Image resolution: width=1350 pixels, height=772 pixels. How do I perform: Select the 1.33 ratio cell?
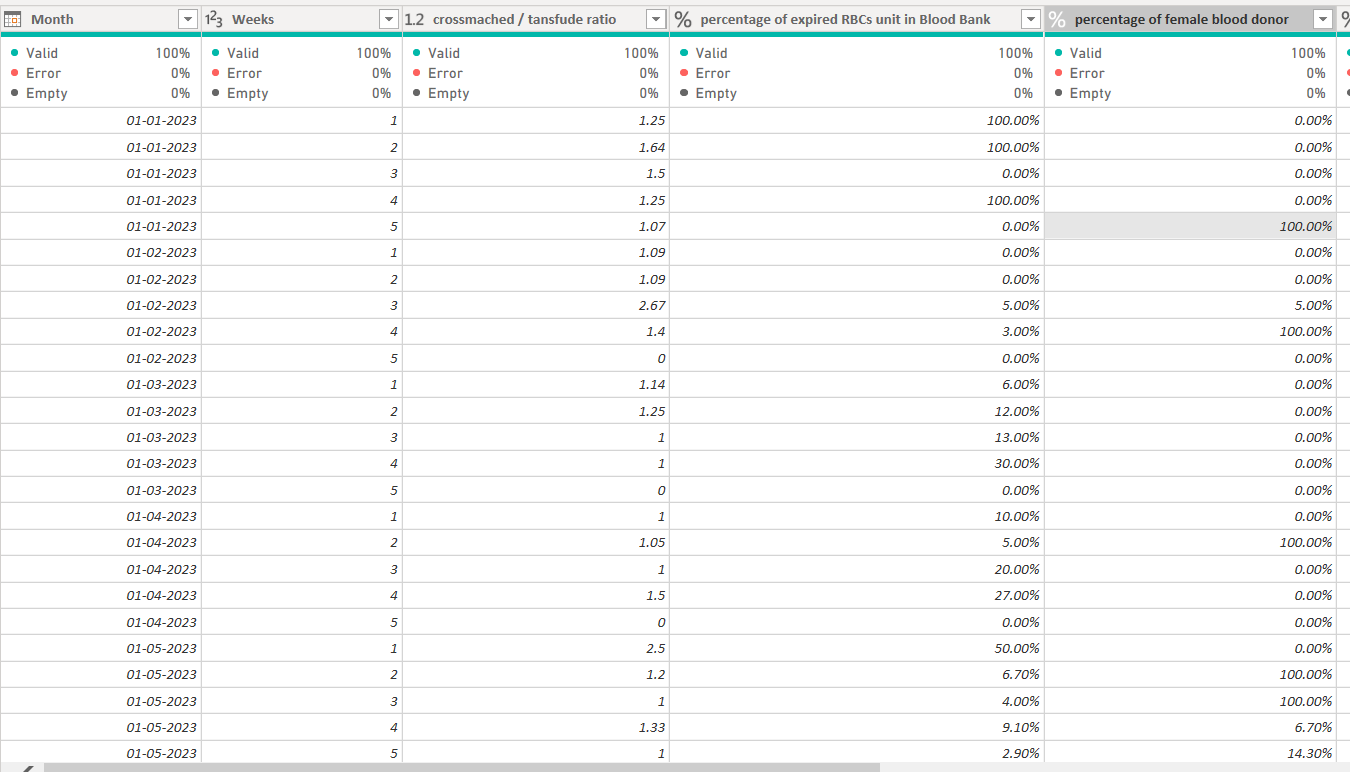536,727
